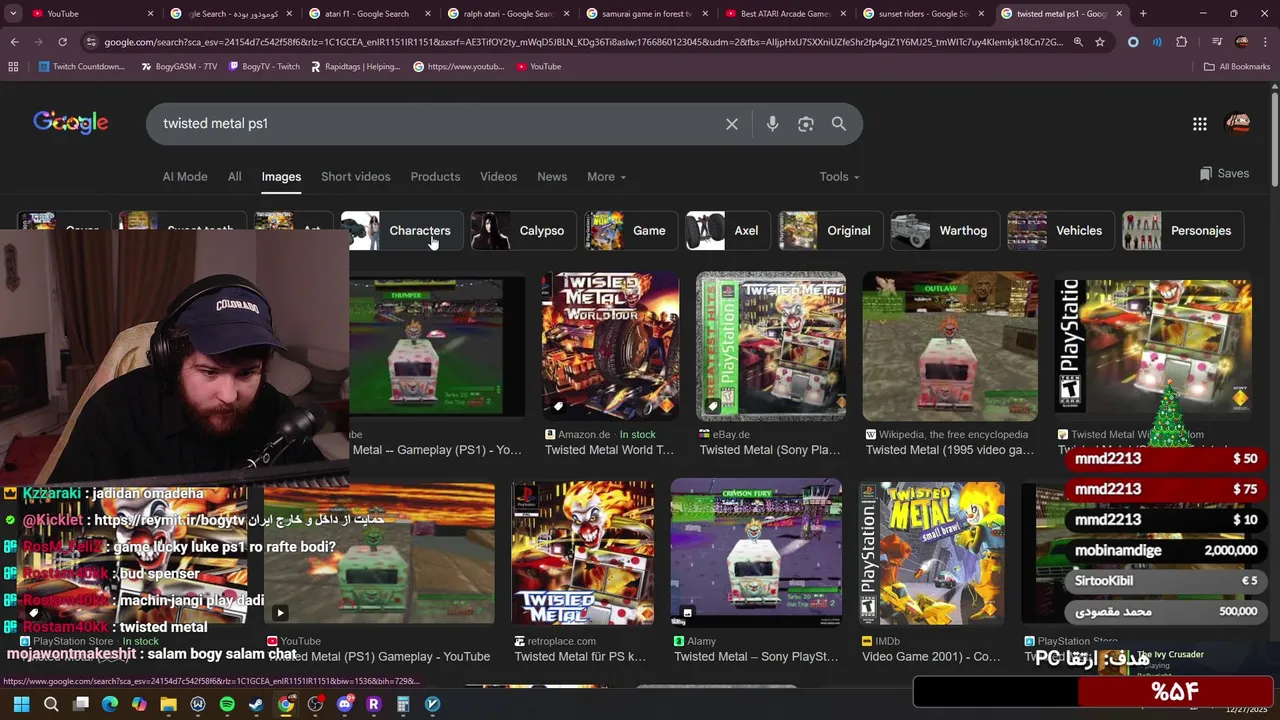Open the Chrome extensions puzzle icon
This screenshot has width=1280, height=720.
coord(1182,42)
